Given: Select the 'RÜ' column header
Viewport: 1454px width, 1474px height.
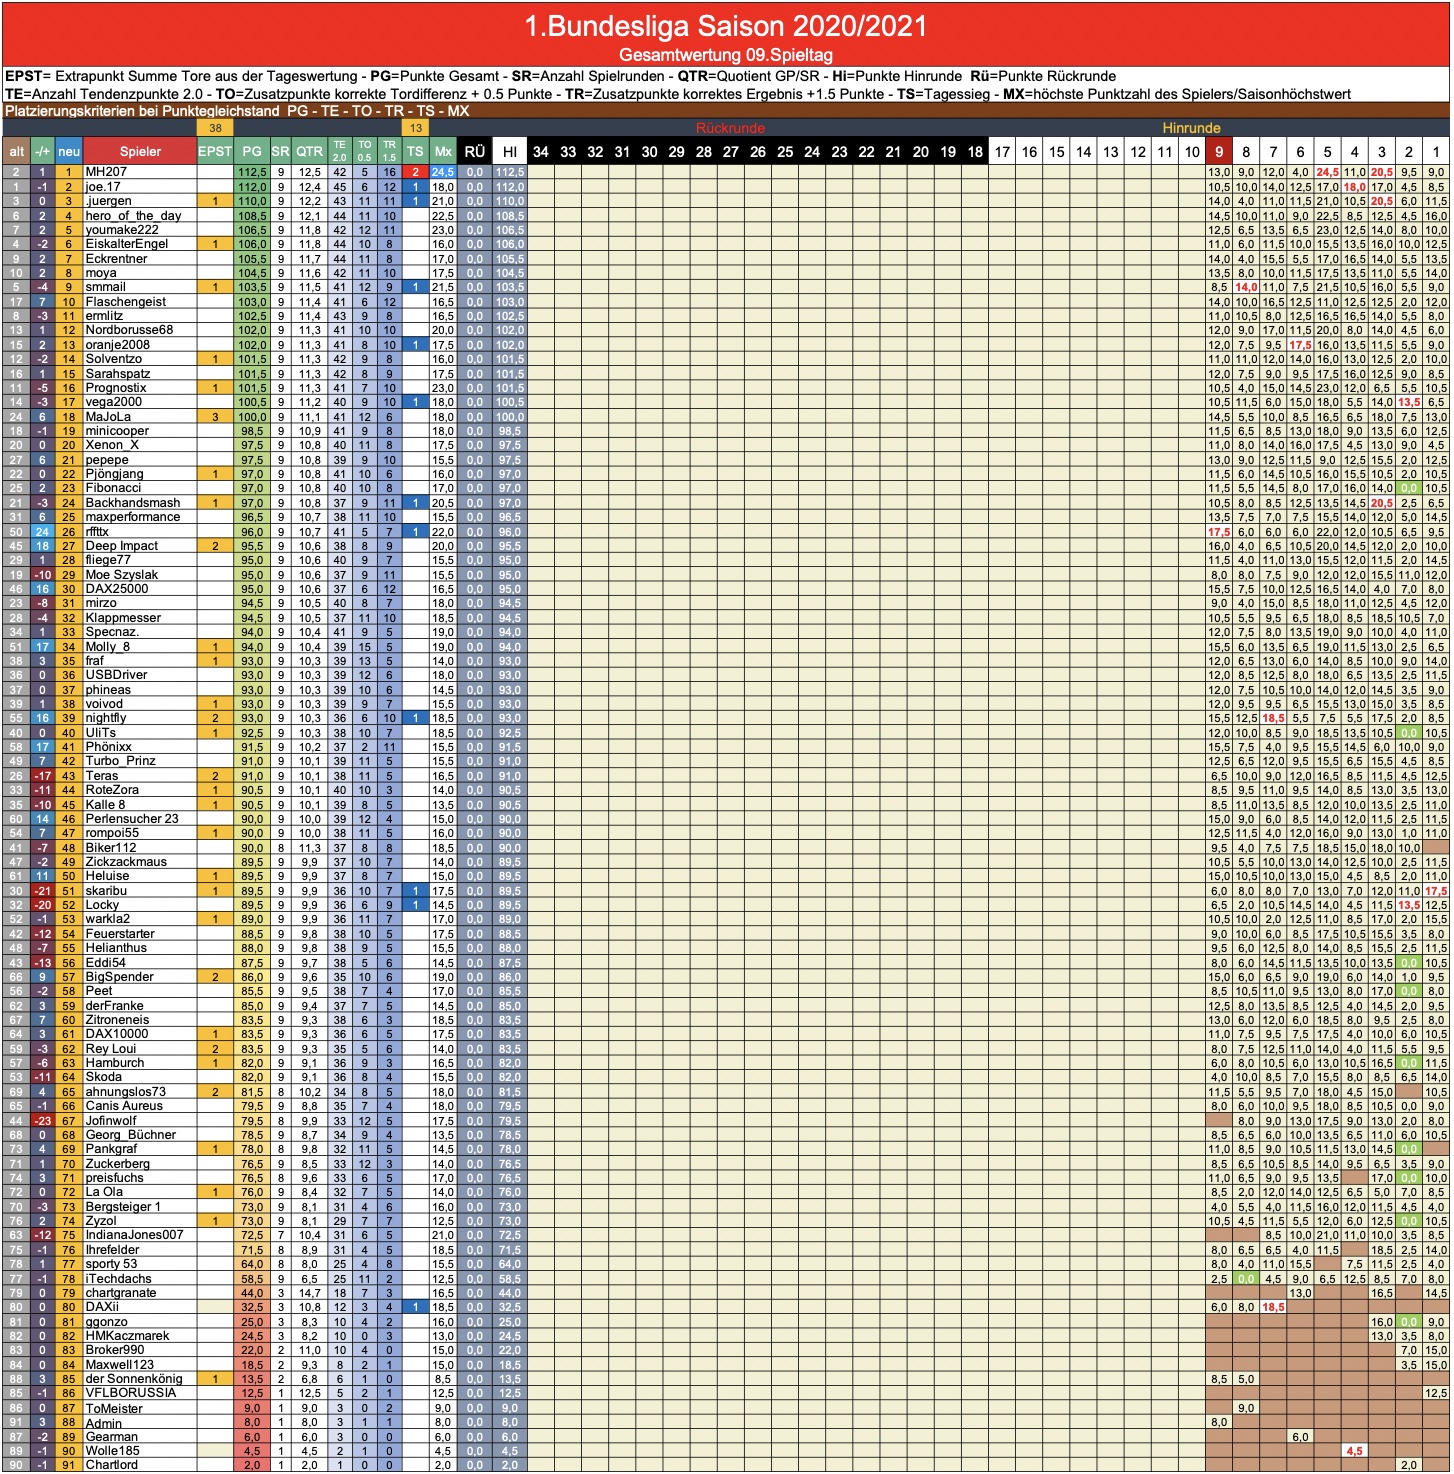Looking at the screenshot, I should (475, 151).
